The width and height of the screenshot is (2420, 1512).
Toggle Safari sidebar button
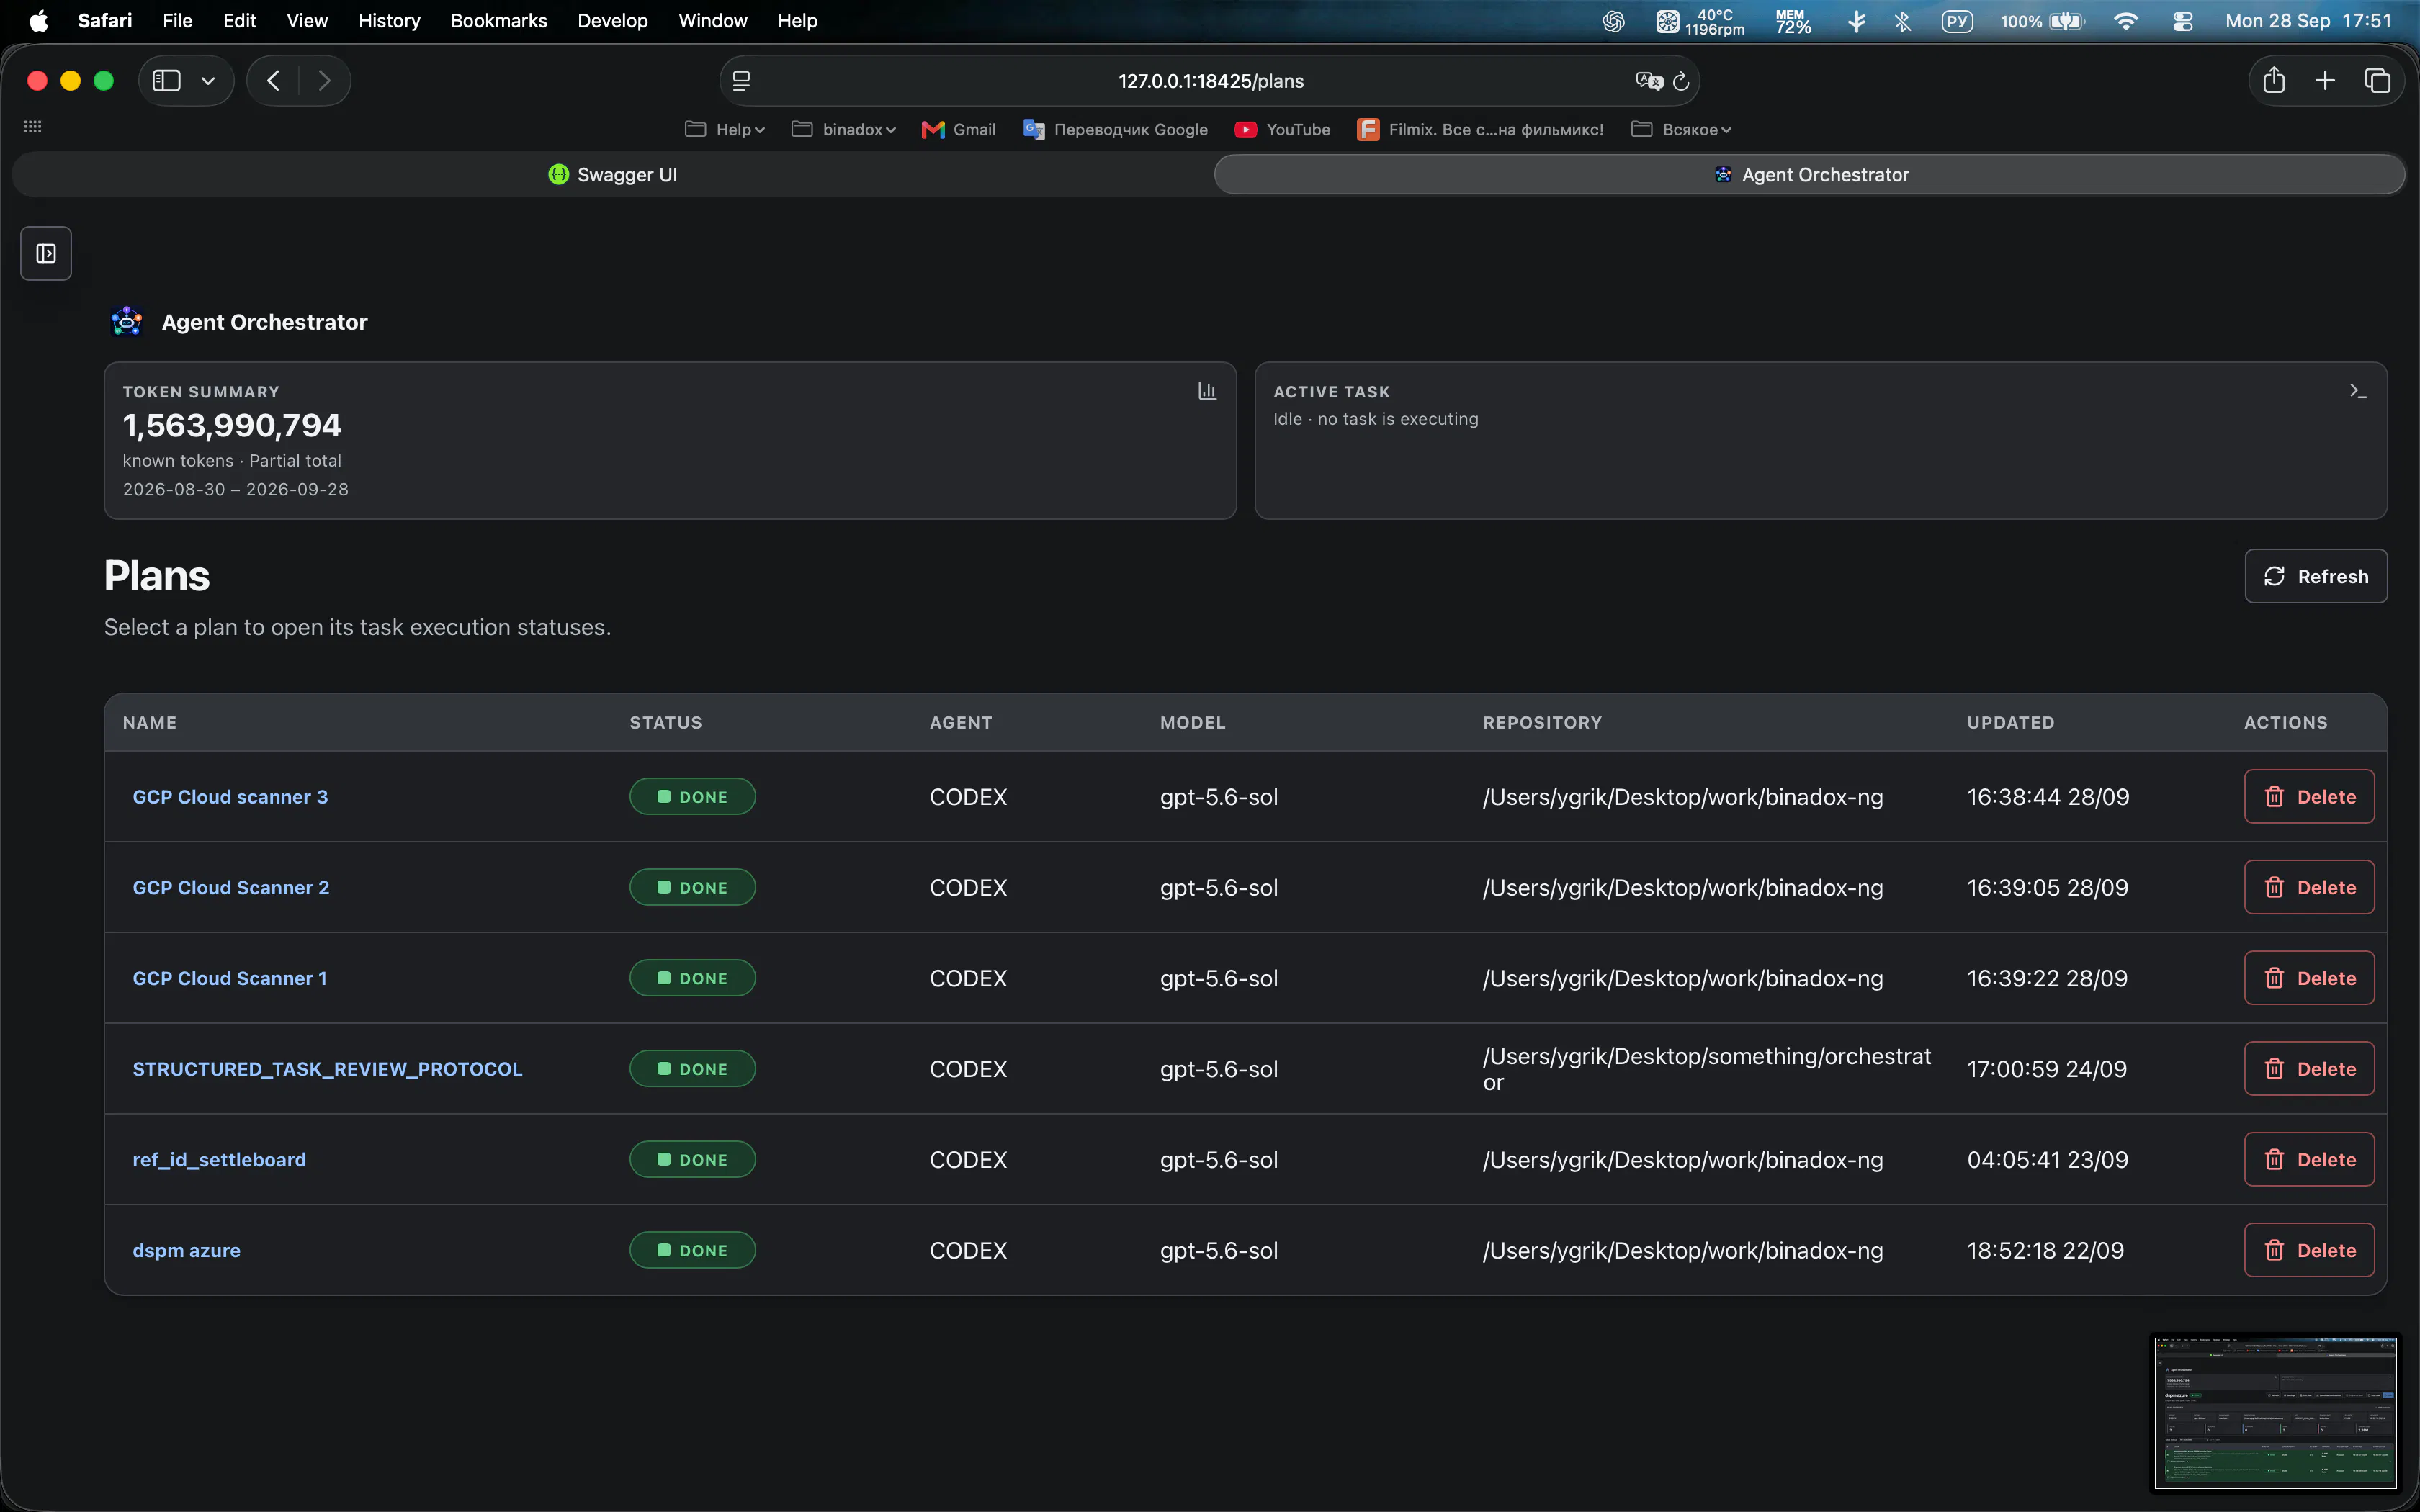(x=166, y=80)
